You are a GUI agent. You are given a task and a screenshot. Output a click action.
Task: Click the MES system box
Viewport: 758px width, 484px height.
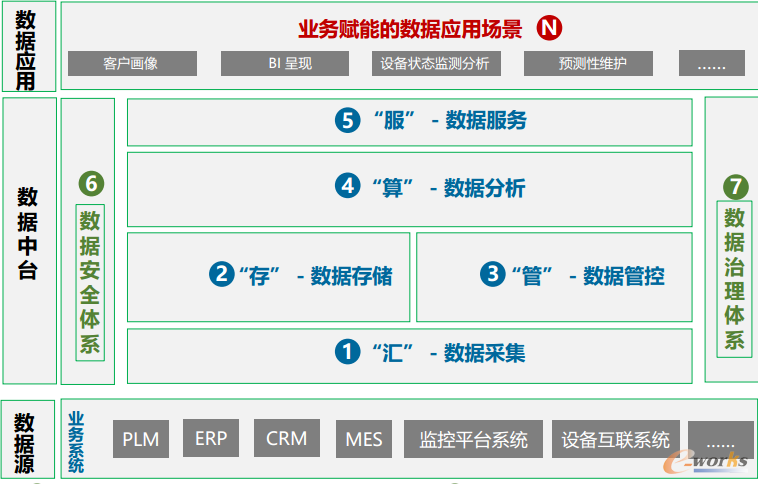click(x=364, y=439)
